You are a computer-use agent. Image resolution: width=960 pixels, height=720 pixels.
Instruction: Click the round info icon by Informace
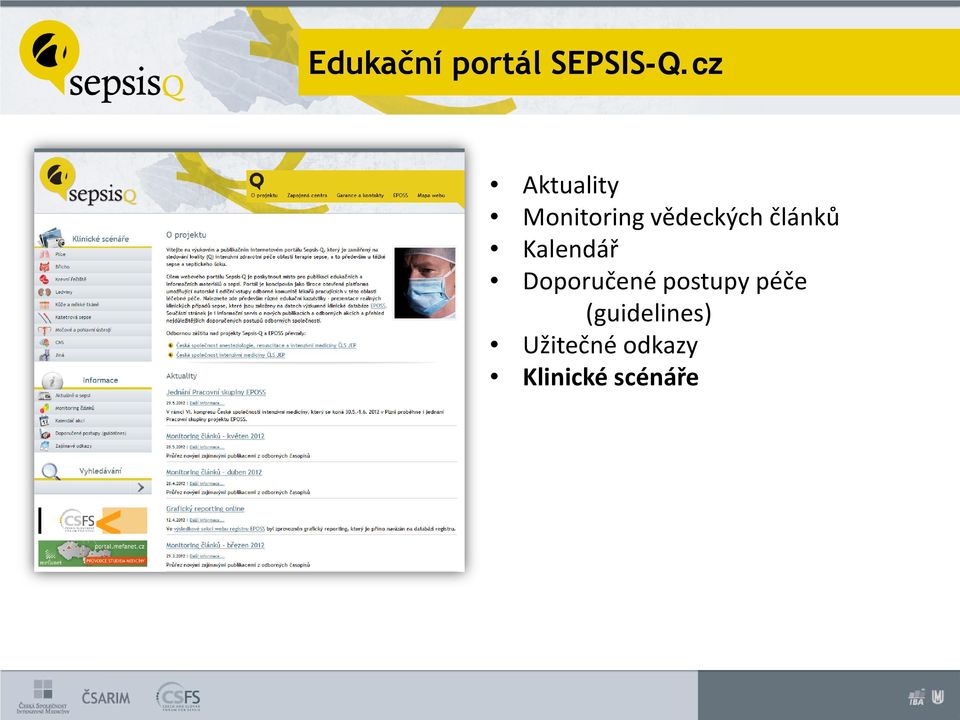point(52,381)
